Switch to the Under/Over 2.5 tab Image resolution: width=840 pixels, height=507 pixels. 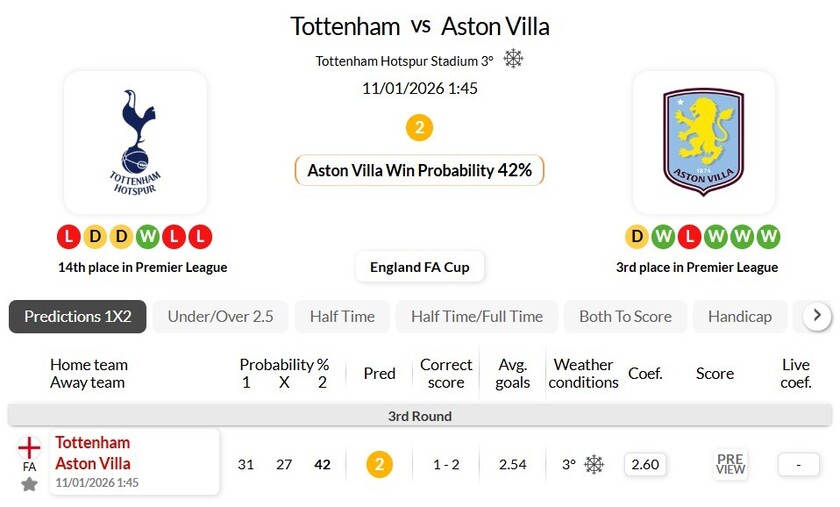pyautogui.click(x=220, y=316)
